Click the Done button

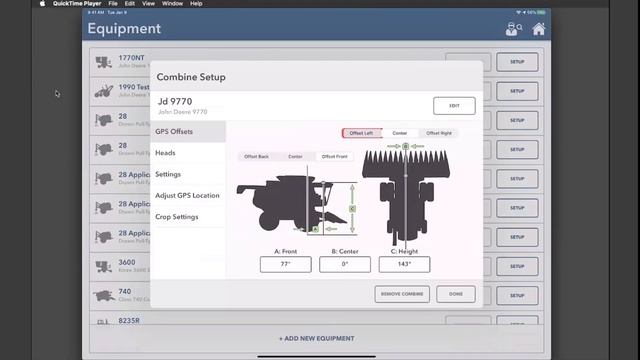(456, 294)
